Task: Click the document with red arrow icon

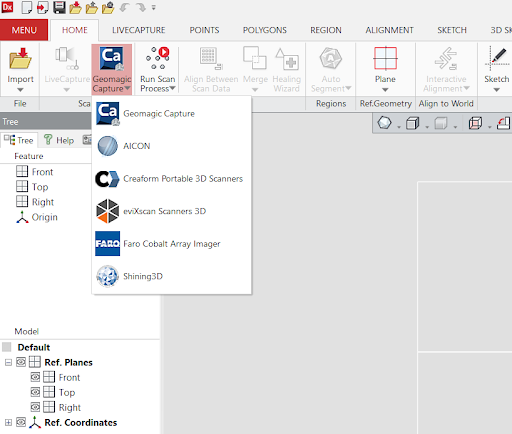Action: 43,7
